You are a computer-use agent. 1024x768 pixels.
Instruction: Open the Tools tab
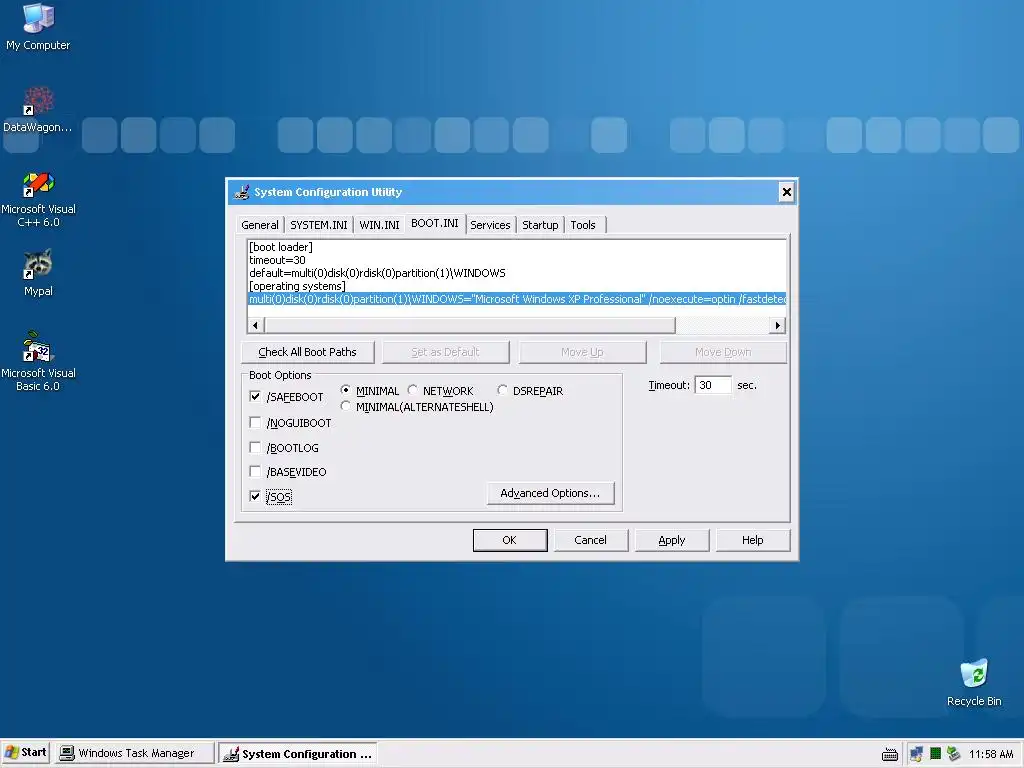[583, 225]
